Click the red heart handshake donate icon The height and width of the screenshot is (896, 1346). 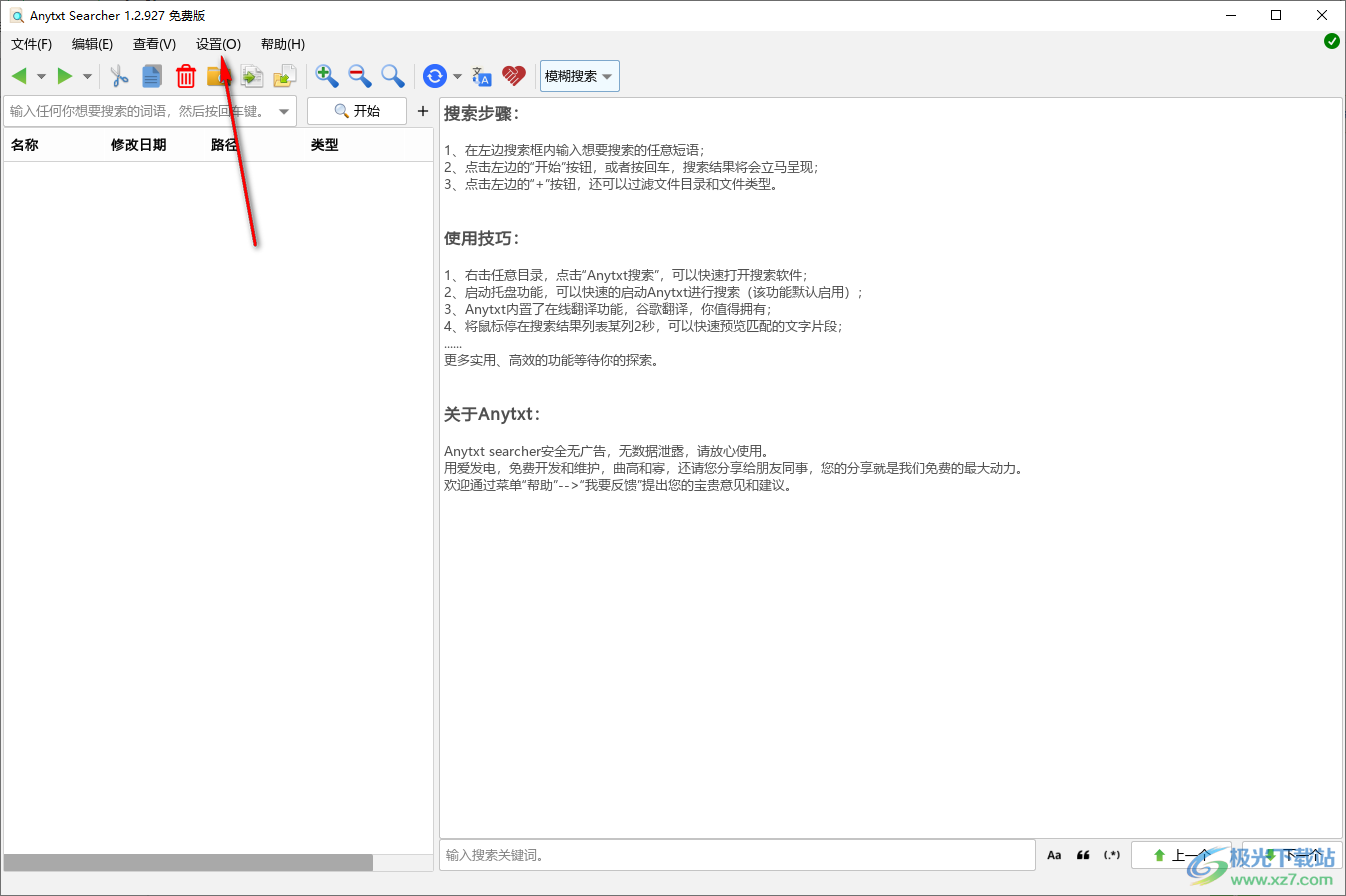514,76
